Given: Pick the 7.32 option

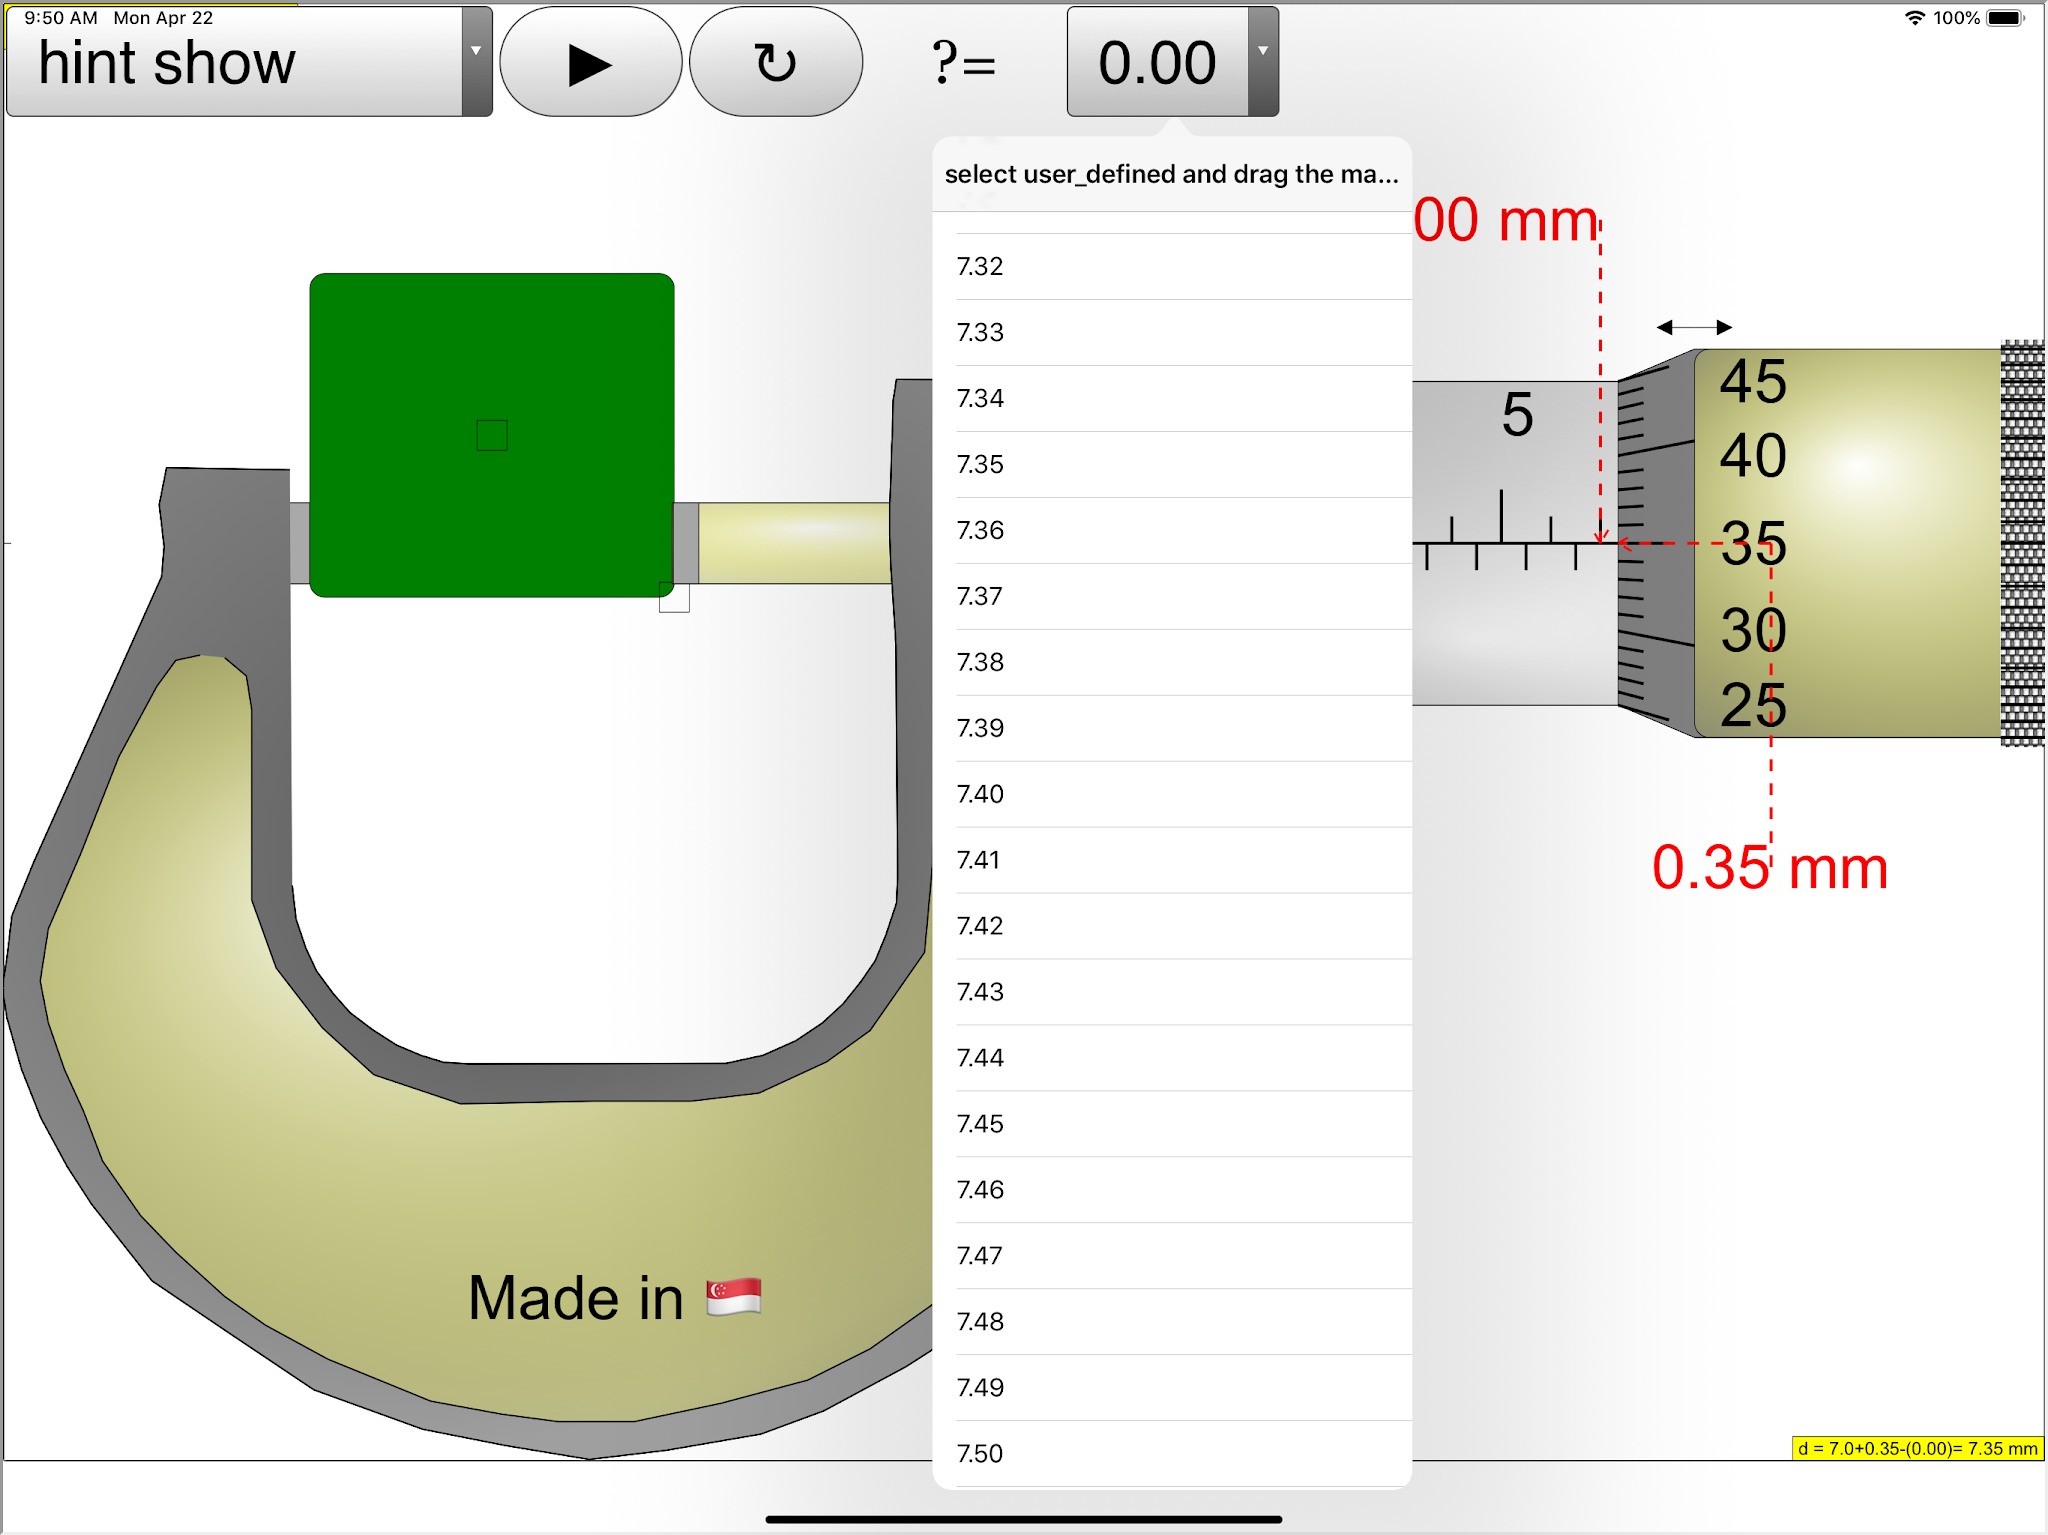Looking at the screenshot, I should [x=980, y=267].
